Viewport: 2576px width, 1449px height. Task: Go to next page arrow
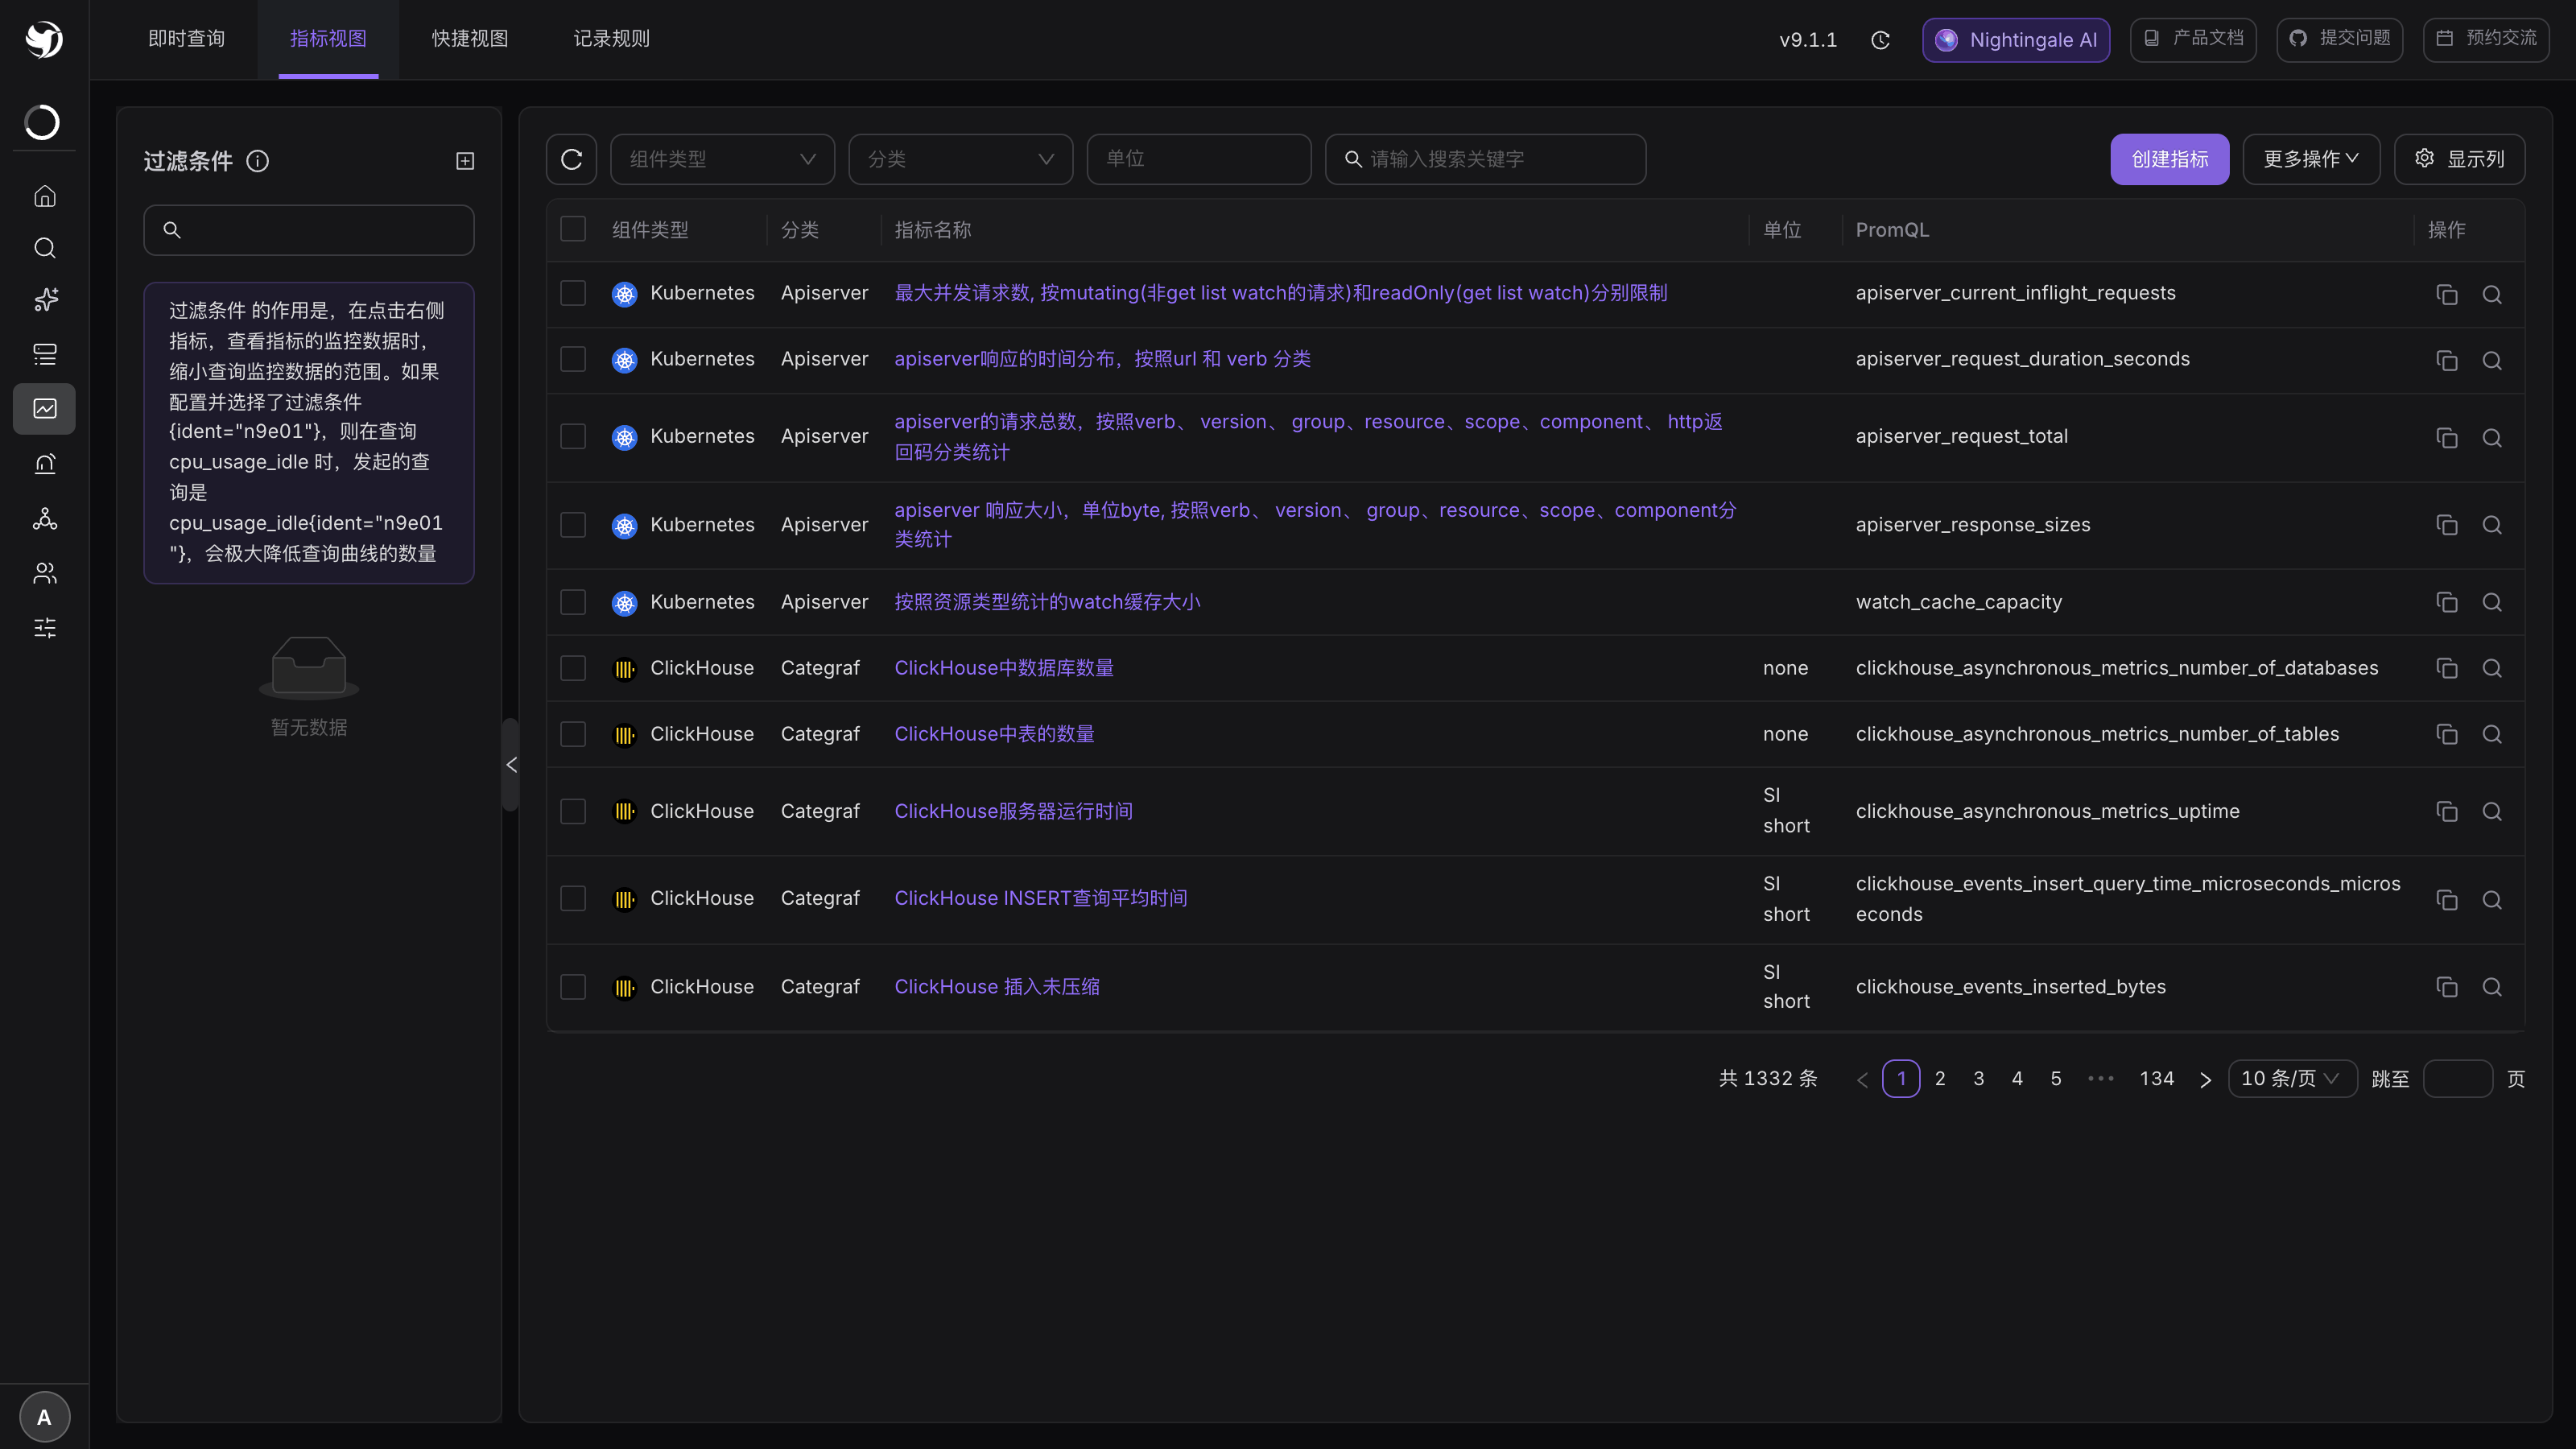[x=2205, y=1080]
